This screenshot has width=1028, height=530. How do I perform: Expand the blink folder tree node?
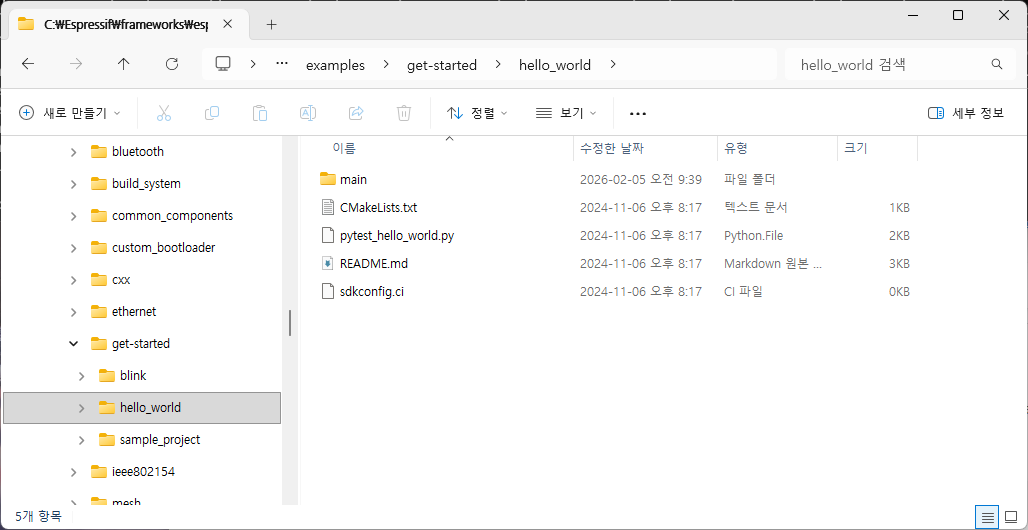tap(81, 376)
